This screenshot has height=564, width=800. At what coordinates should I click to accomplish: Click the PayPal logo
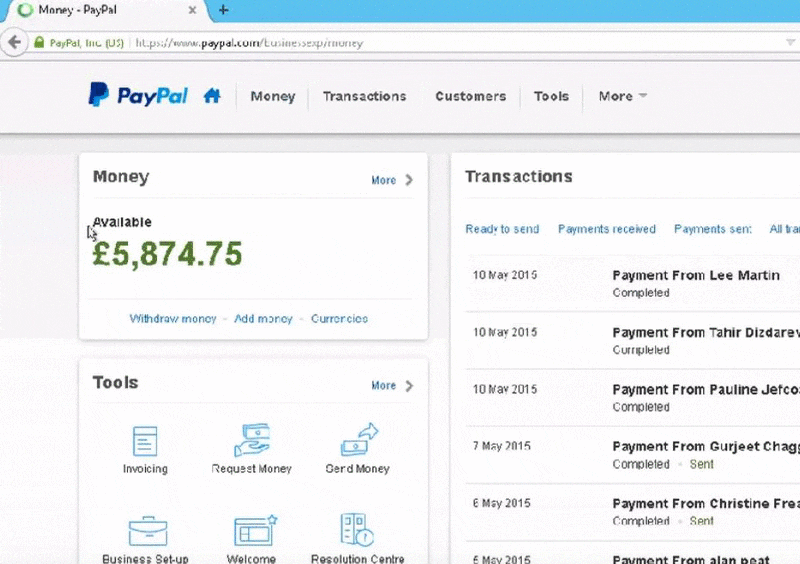[138, 96]
